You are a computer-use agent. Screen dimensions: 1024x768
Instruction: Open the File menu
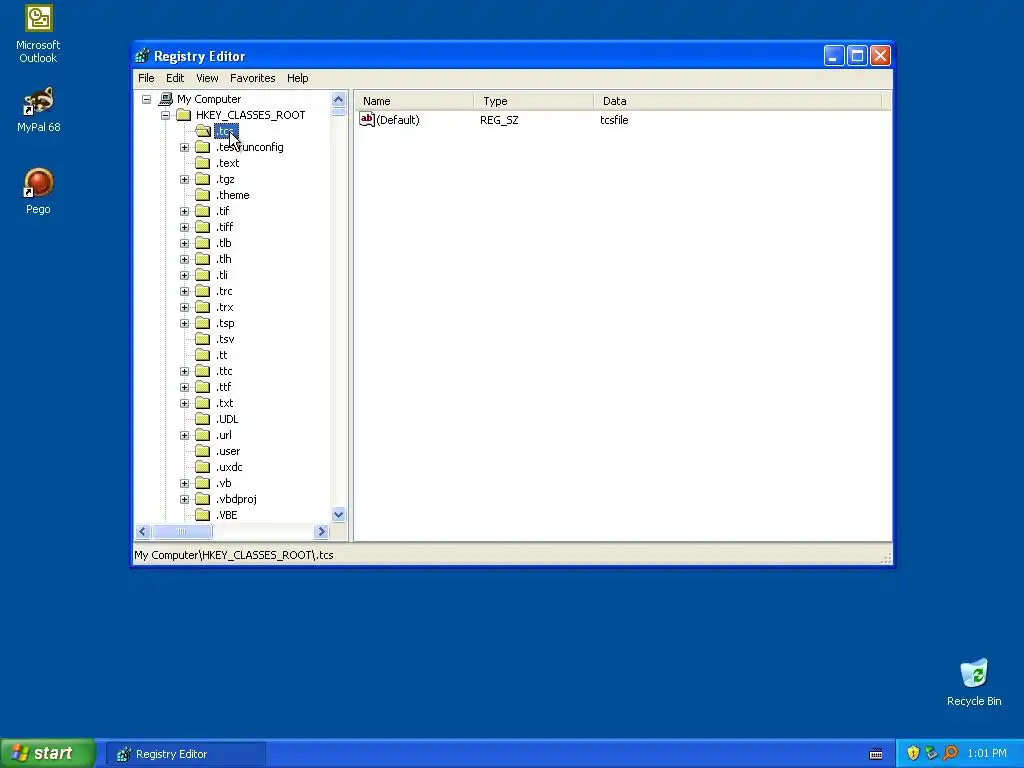click(146, 78)
